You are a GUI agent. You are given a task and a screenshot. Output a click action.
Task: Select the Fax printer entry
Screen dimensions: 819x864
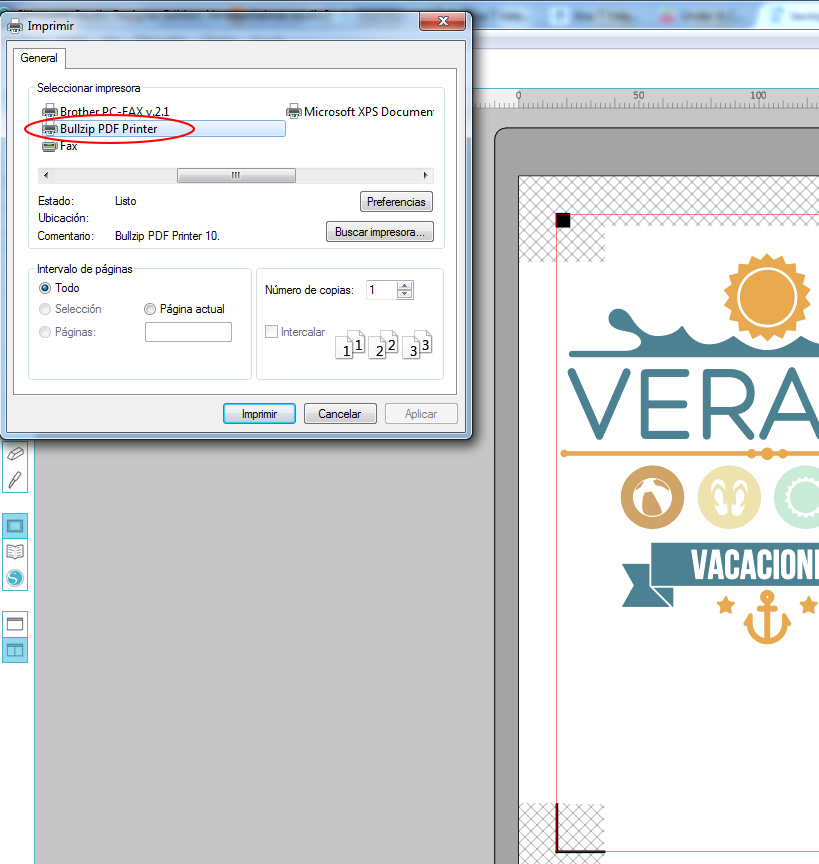click(x=60, y=147)
